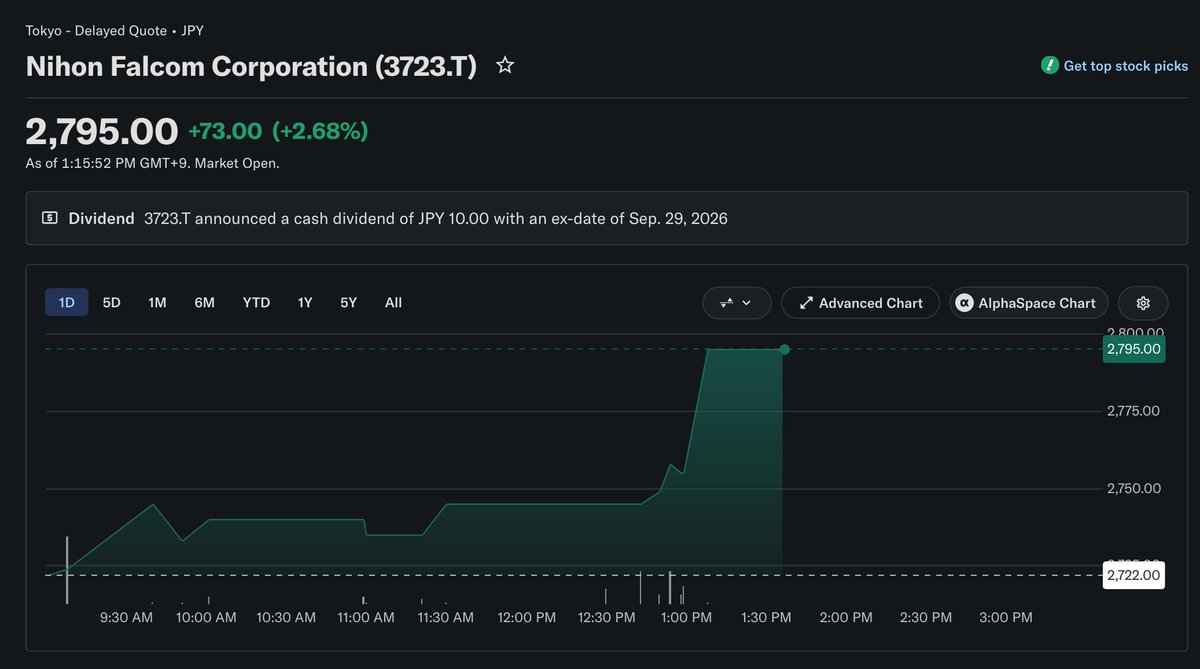Click the Advanced Chart expand arrows icon
Screen dimensions: 1200x669
805,303
